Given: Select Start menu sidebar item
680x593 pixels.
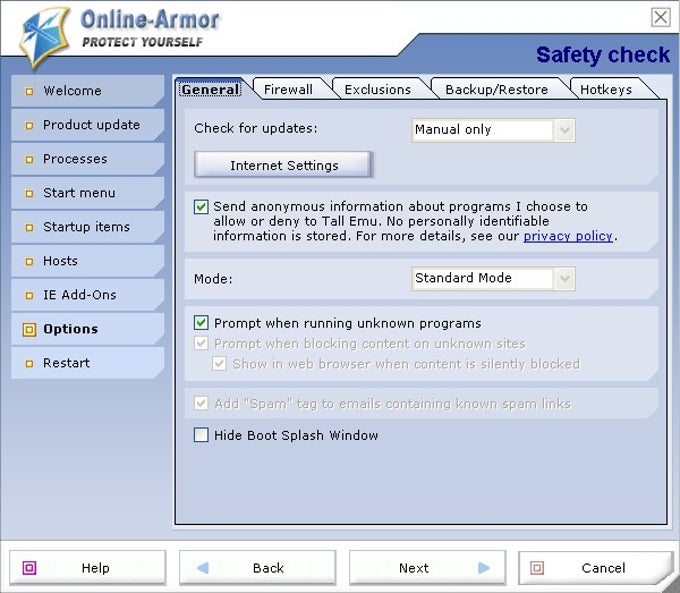Looking at the screenshot, I should [88, 193].
